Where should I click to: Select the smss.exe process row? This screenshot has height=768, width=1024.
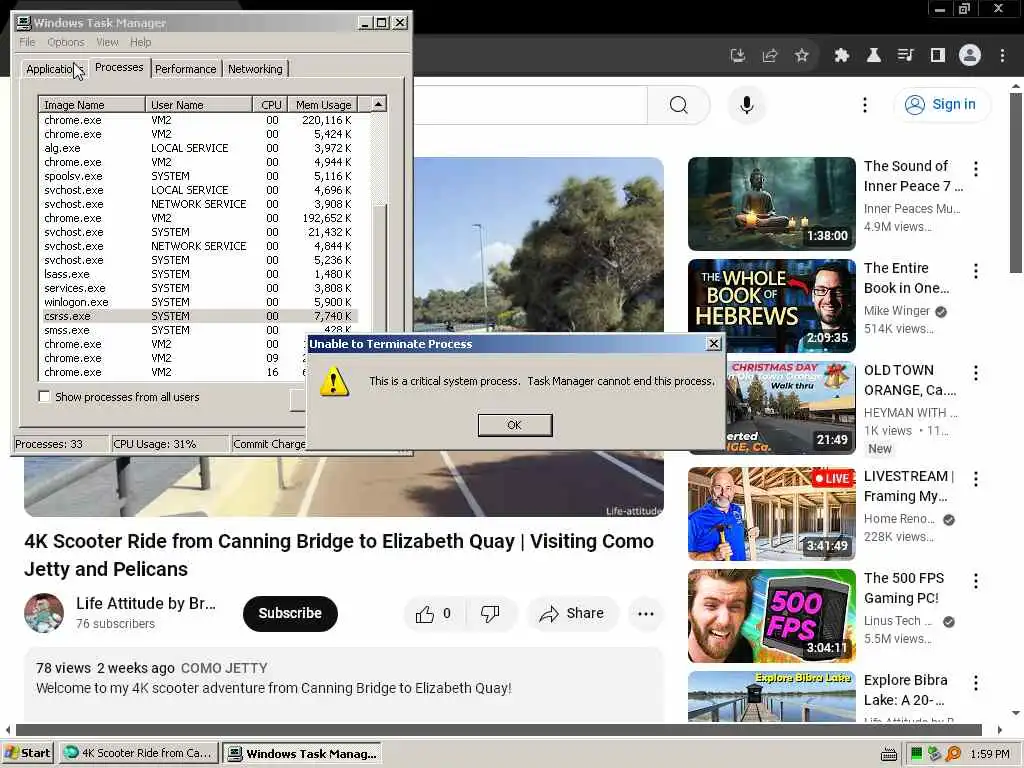pos(198,330)
